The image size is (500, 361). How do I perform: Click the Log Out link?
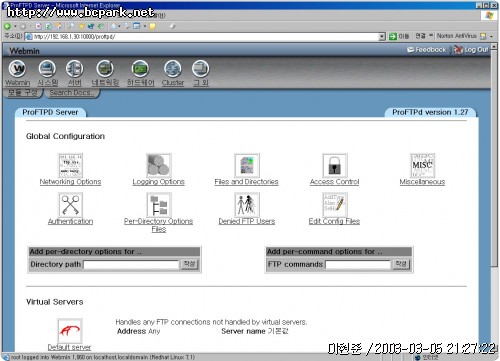471,50
